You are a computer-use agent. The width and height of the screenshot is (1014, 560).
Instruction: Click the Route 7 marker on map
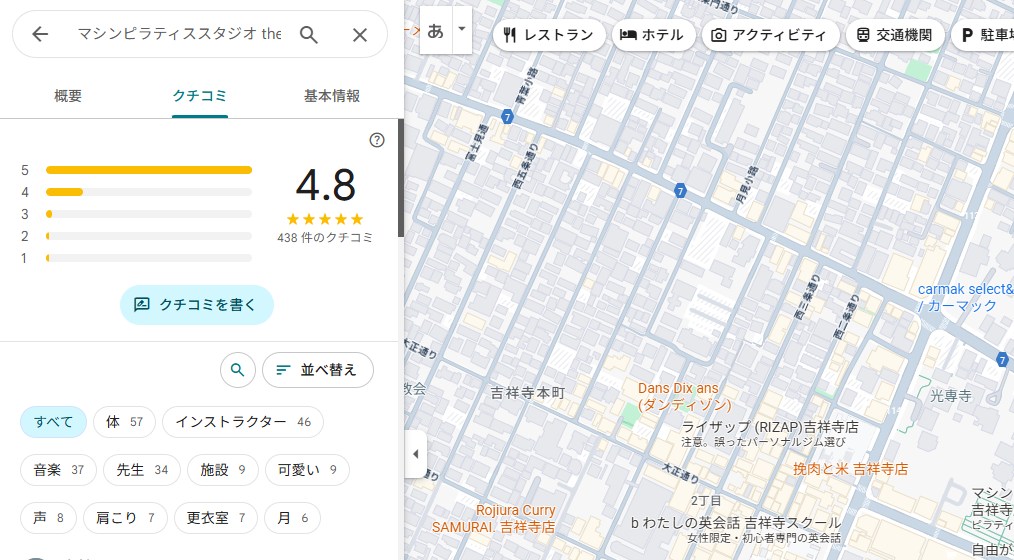click(x=680, y=191)
